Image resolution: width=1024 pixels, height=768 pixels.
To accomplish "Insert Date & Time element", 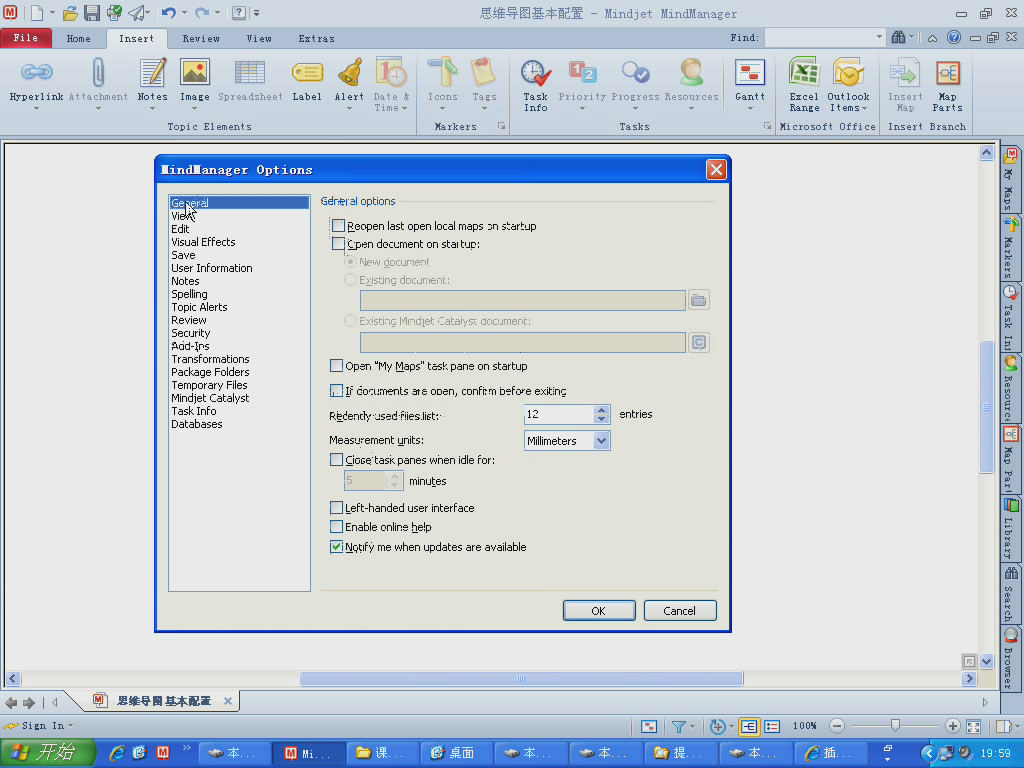I will pyautogui.click(x=391, y=85).
